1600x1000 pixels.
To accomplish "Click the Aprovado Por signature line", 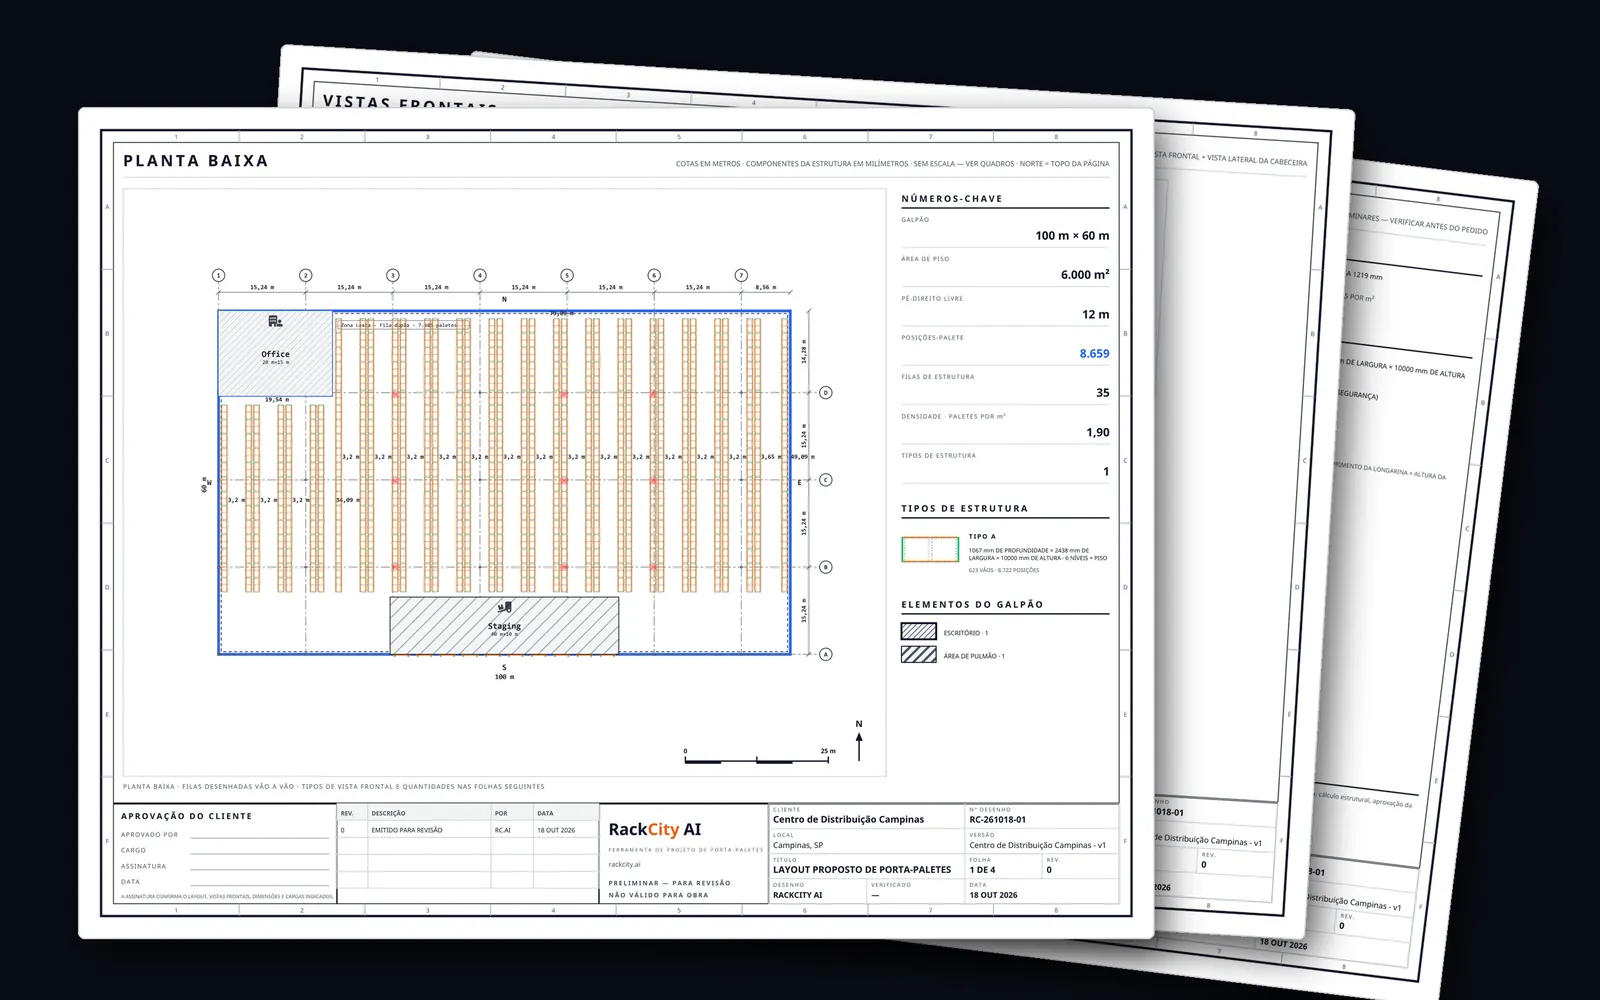I will point(259,837).
